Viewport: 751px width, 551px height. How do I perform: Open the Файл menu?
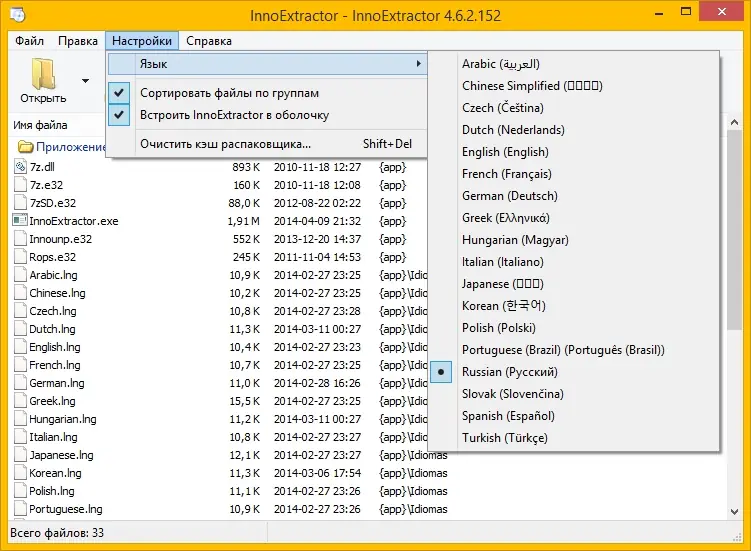click(29, 41)
